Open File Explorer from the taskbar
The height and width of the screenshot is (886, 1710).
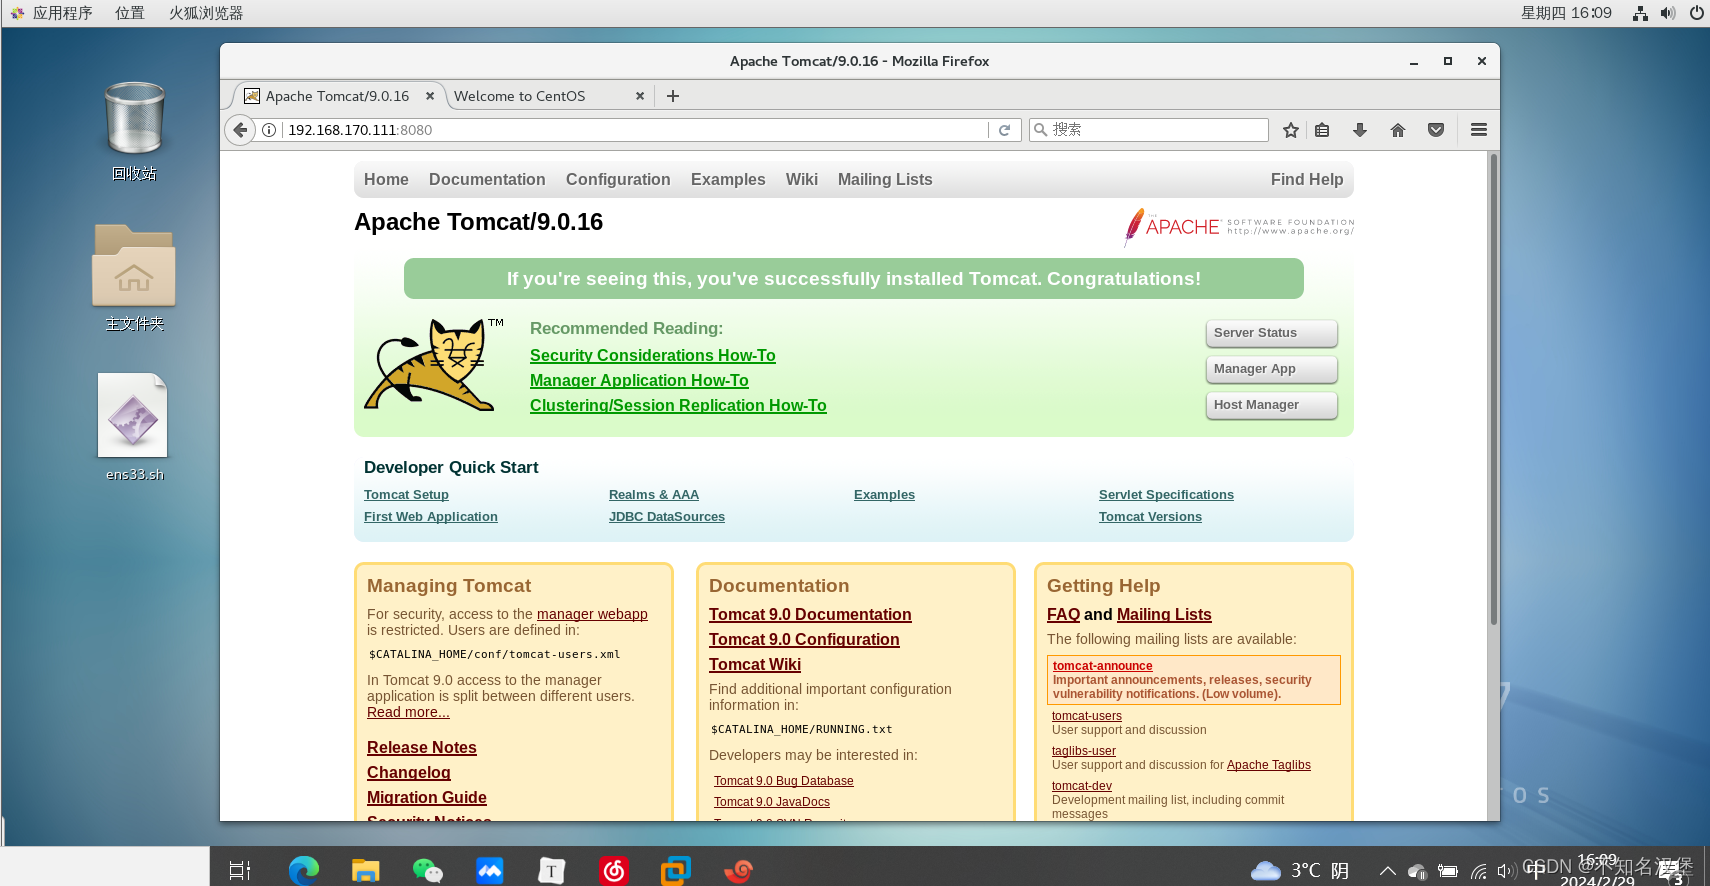[x=366, y=870]
